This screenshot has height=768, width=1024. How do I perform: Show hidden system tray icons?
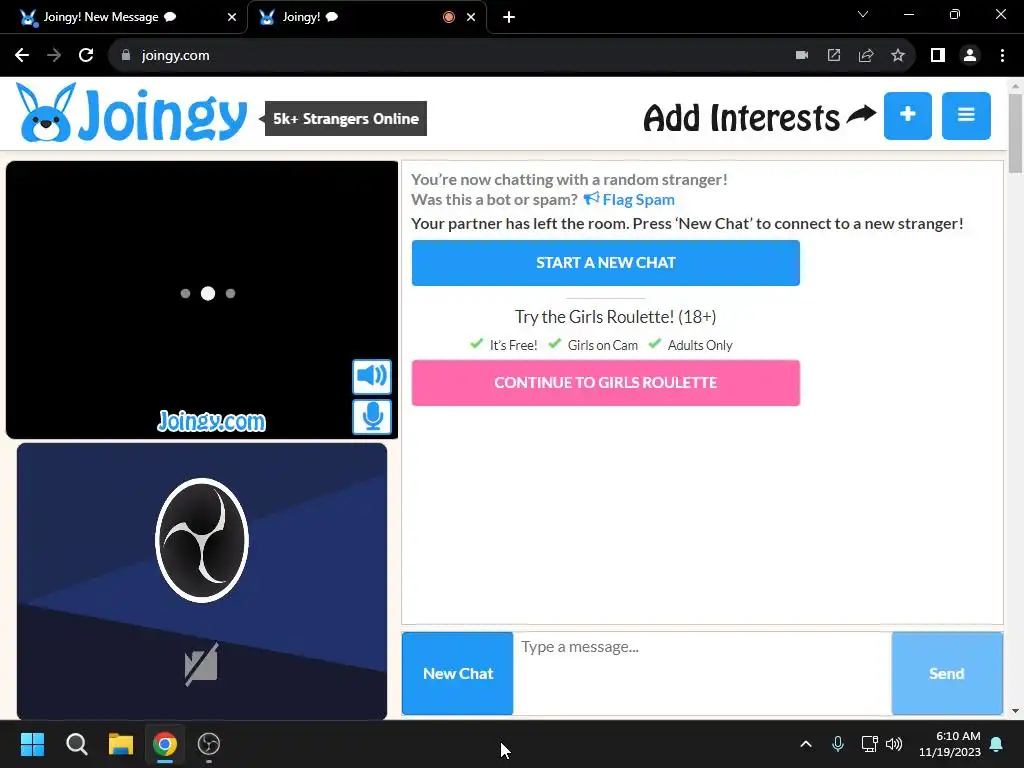point(806,744)
